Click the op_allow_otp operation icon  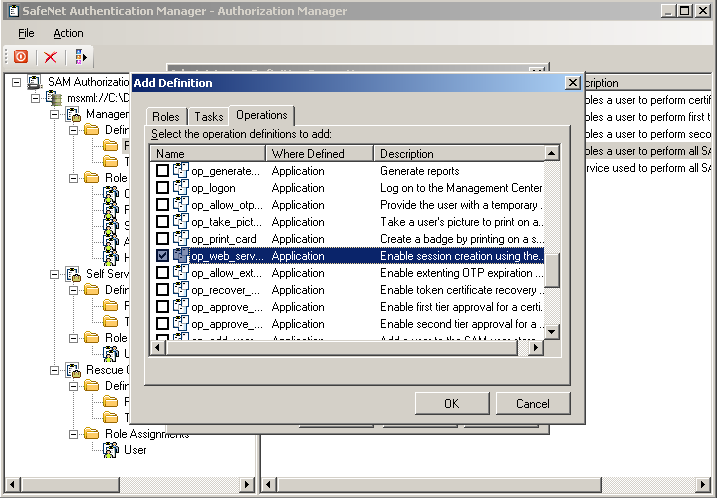point(181,204)
